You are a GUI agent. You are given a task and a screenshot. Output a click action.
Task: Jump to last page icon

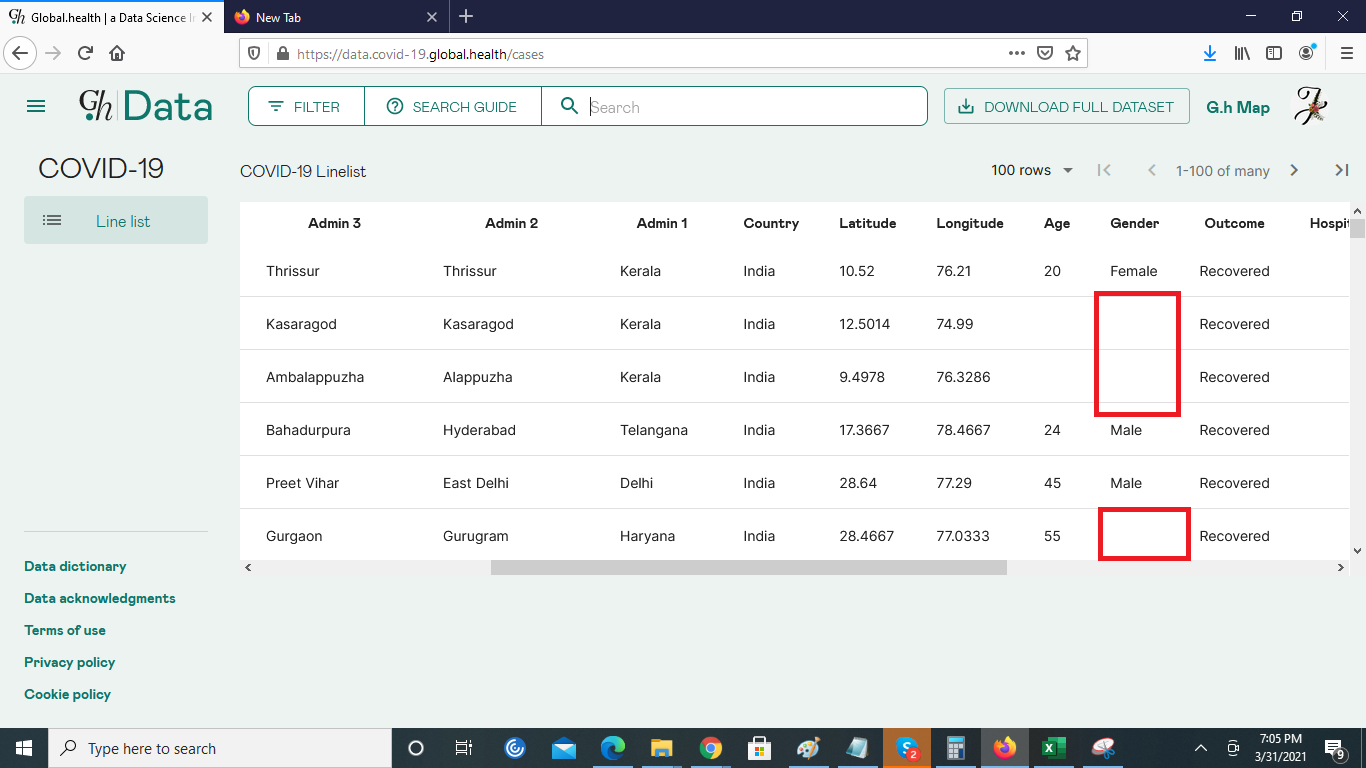click(1342, 171)
